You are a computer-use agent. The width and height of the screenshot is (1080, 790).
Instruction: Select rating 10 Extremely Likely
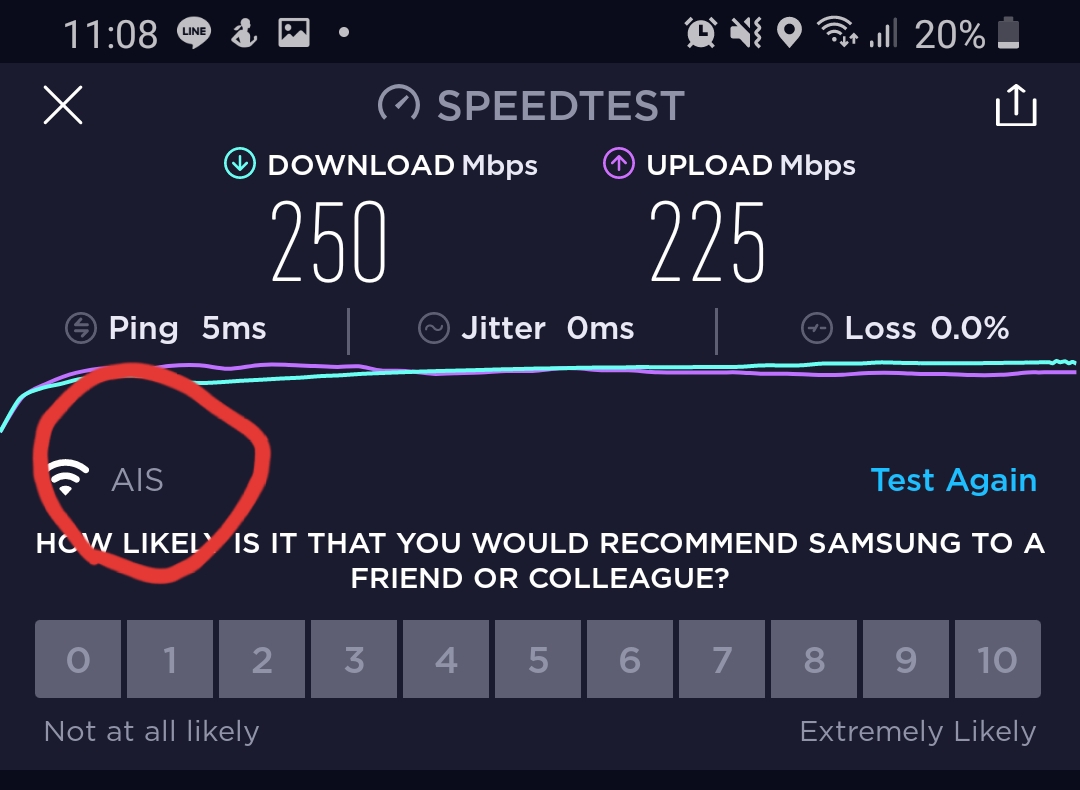click(997, 659)
